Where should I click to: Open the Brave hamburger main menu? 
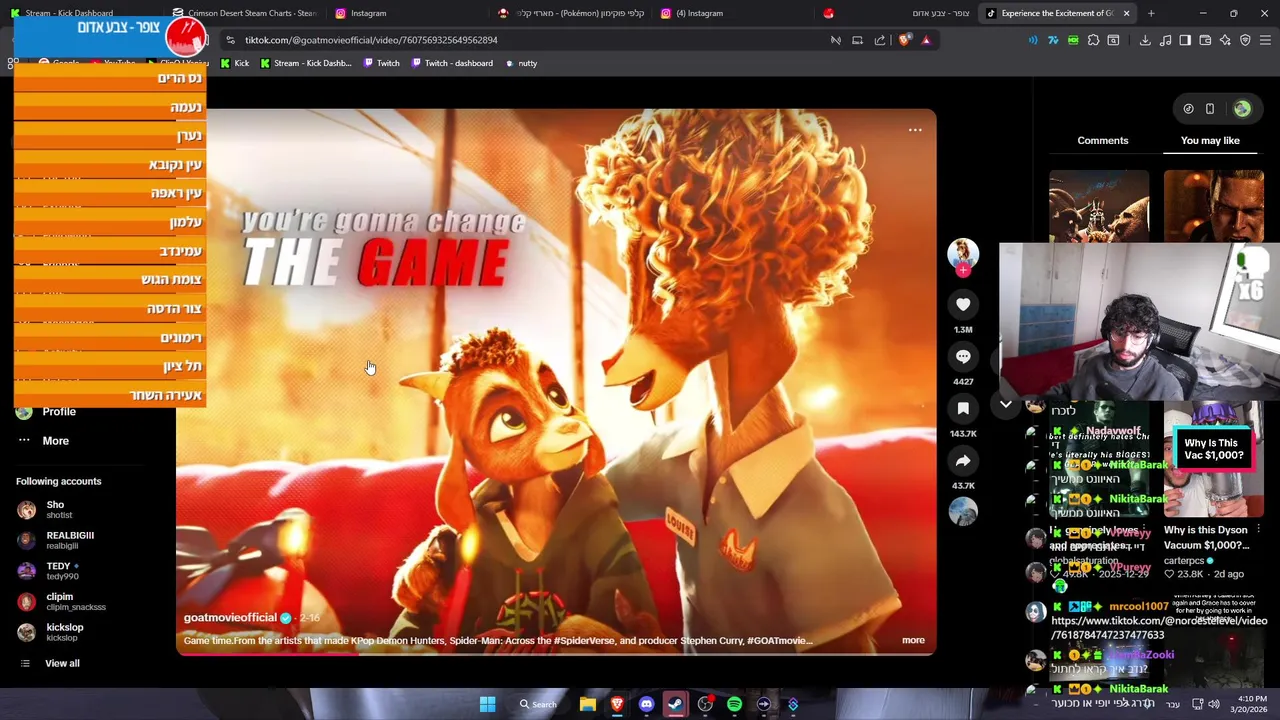pyautogui.click(x=1265, y=40)
